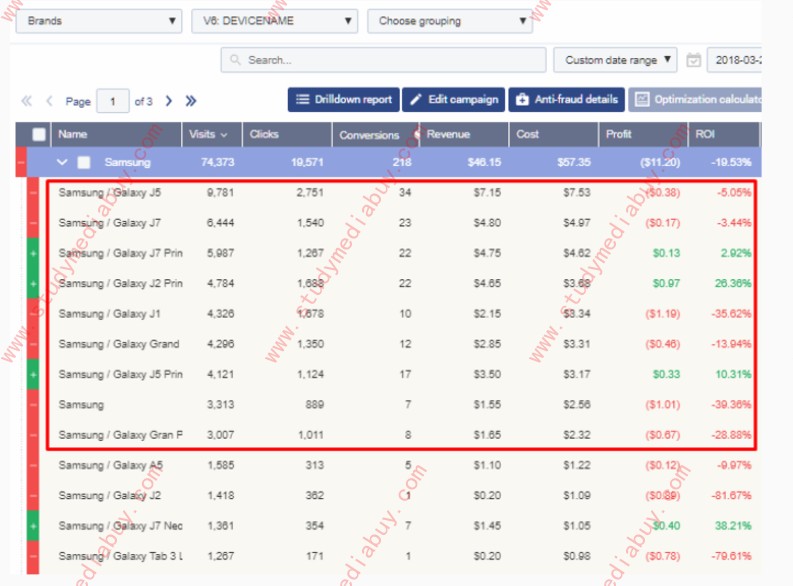Select the Samsung / Galaxy J5 Prin row name
The image size is (793, 586).
(120, 375)
